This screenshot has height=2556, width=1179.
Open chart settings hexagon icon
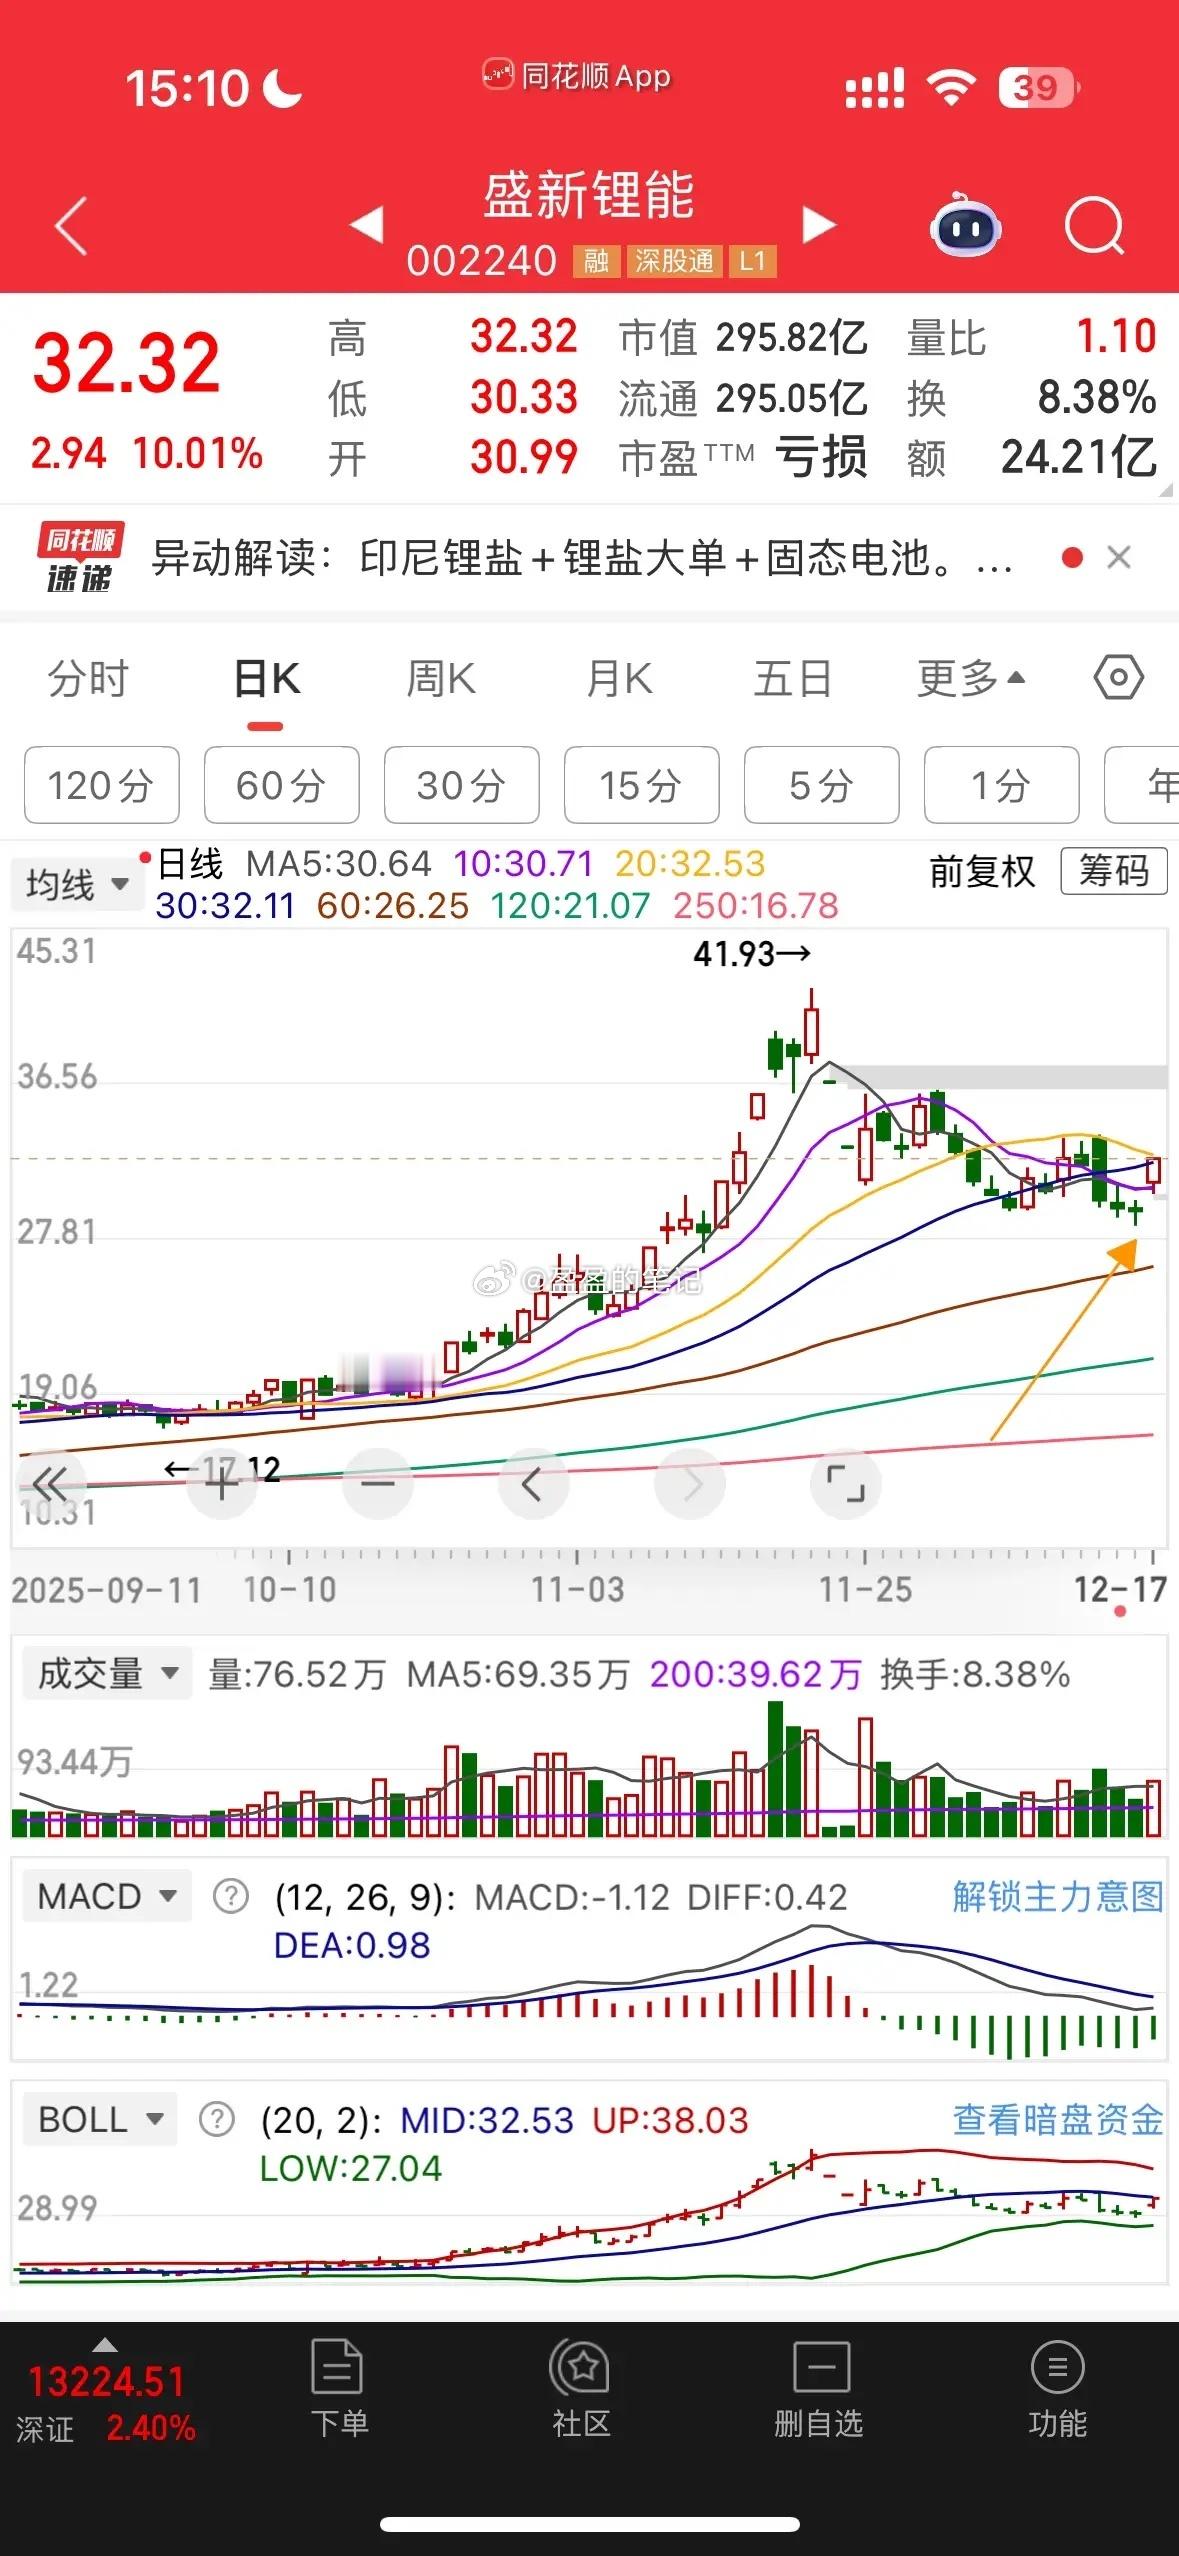point(1118,678)
